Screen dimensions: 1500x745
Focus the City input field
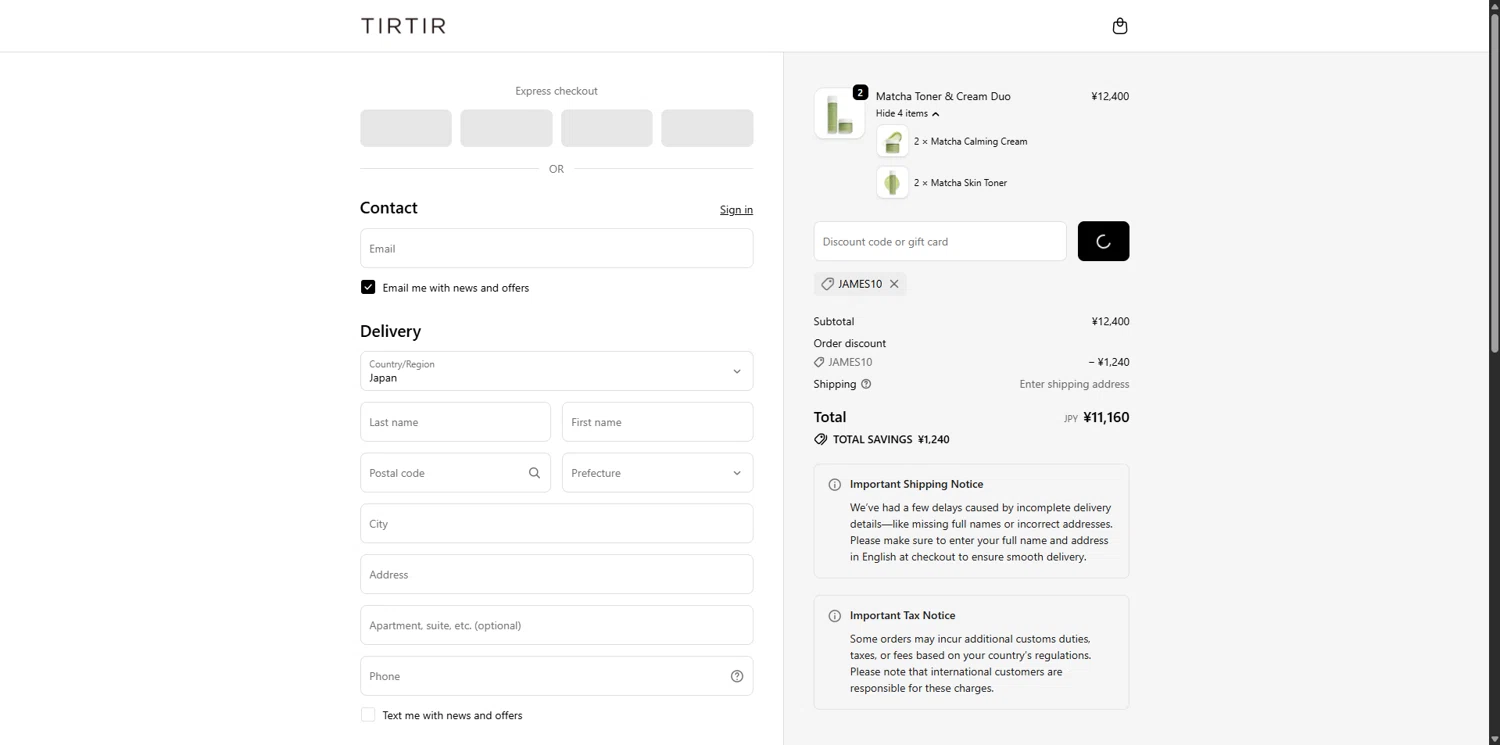click(556, 524)
